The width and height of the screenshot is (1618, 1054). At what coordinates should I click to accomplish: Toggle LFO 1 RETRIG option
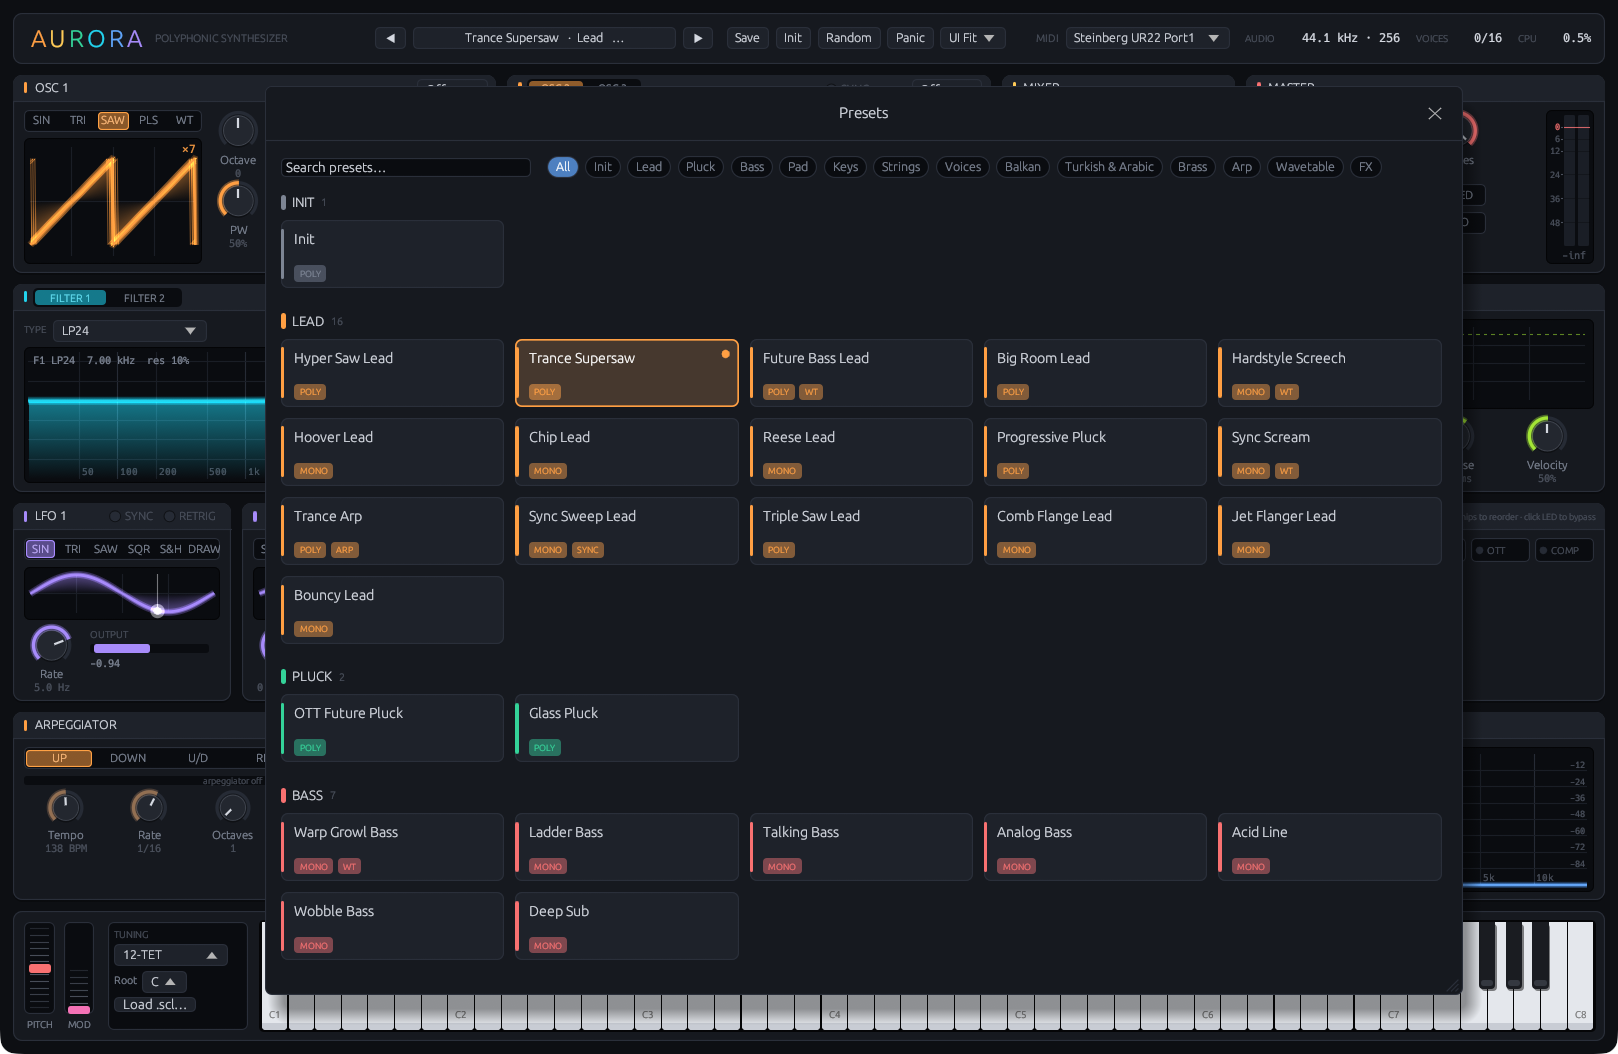[x=190, y=516]
